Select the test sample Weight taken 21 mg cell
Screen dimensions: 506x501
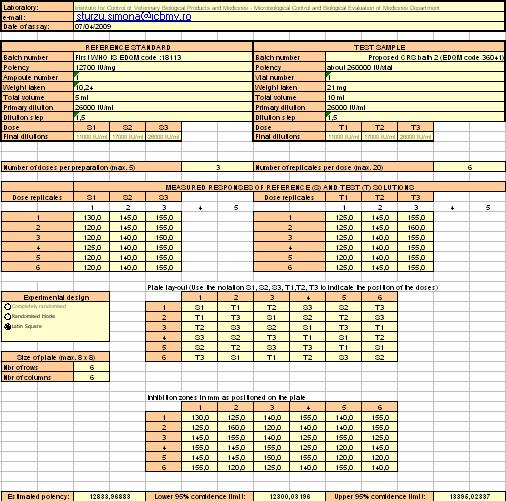(415, 87)
